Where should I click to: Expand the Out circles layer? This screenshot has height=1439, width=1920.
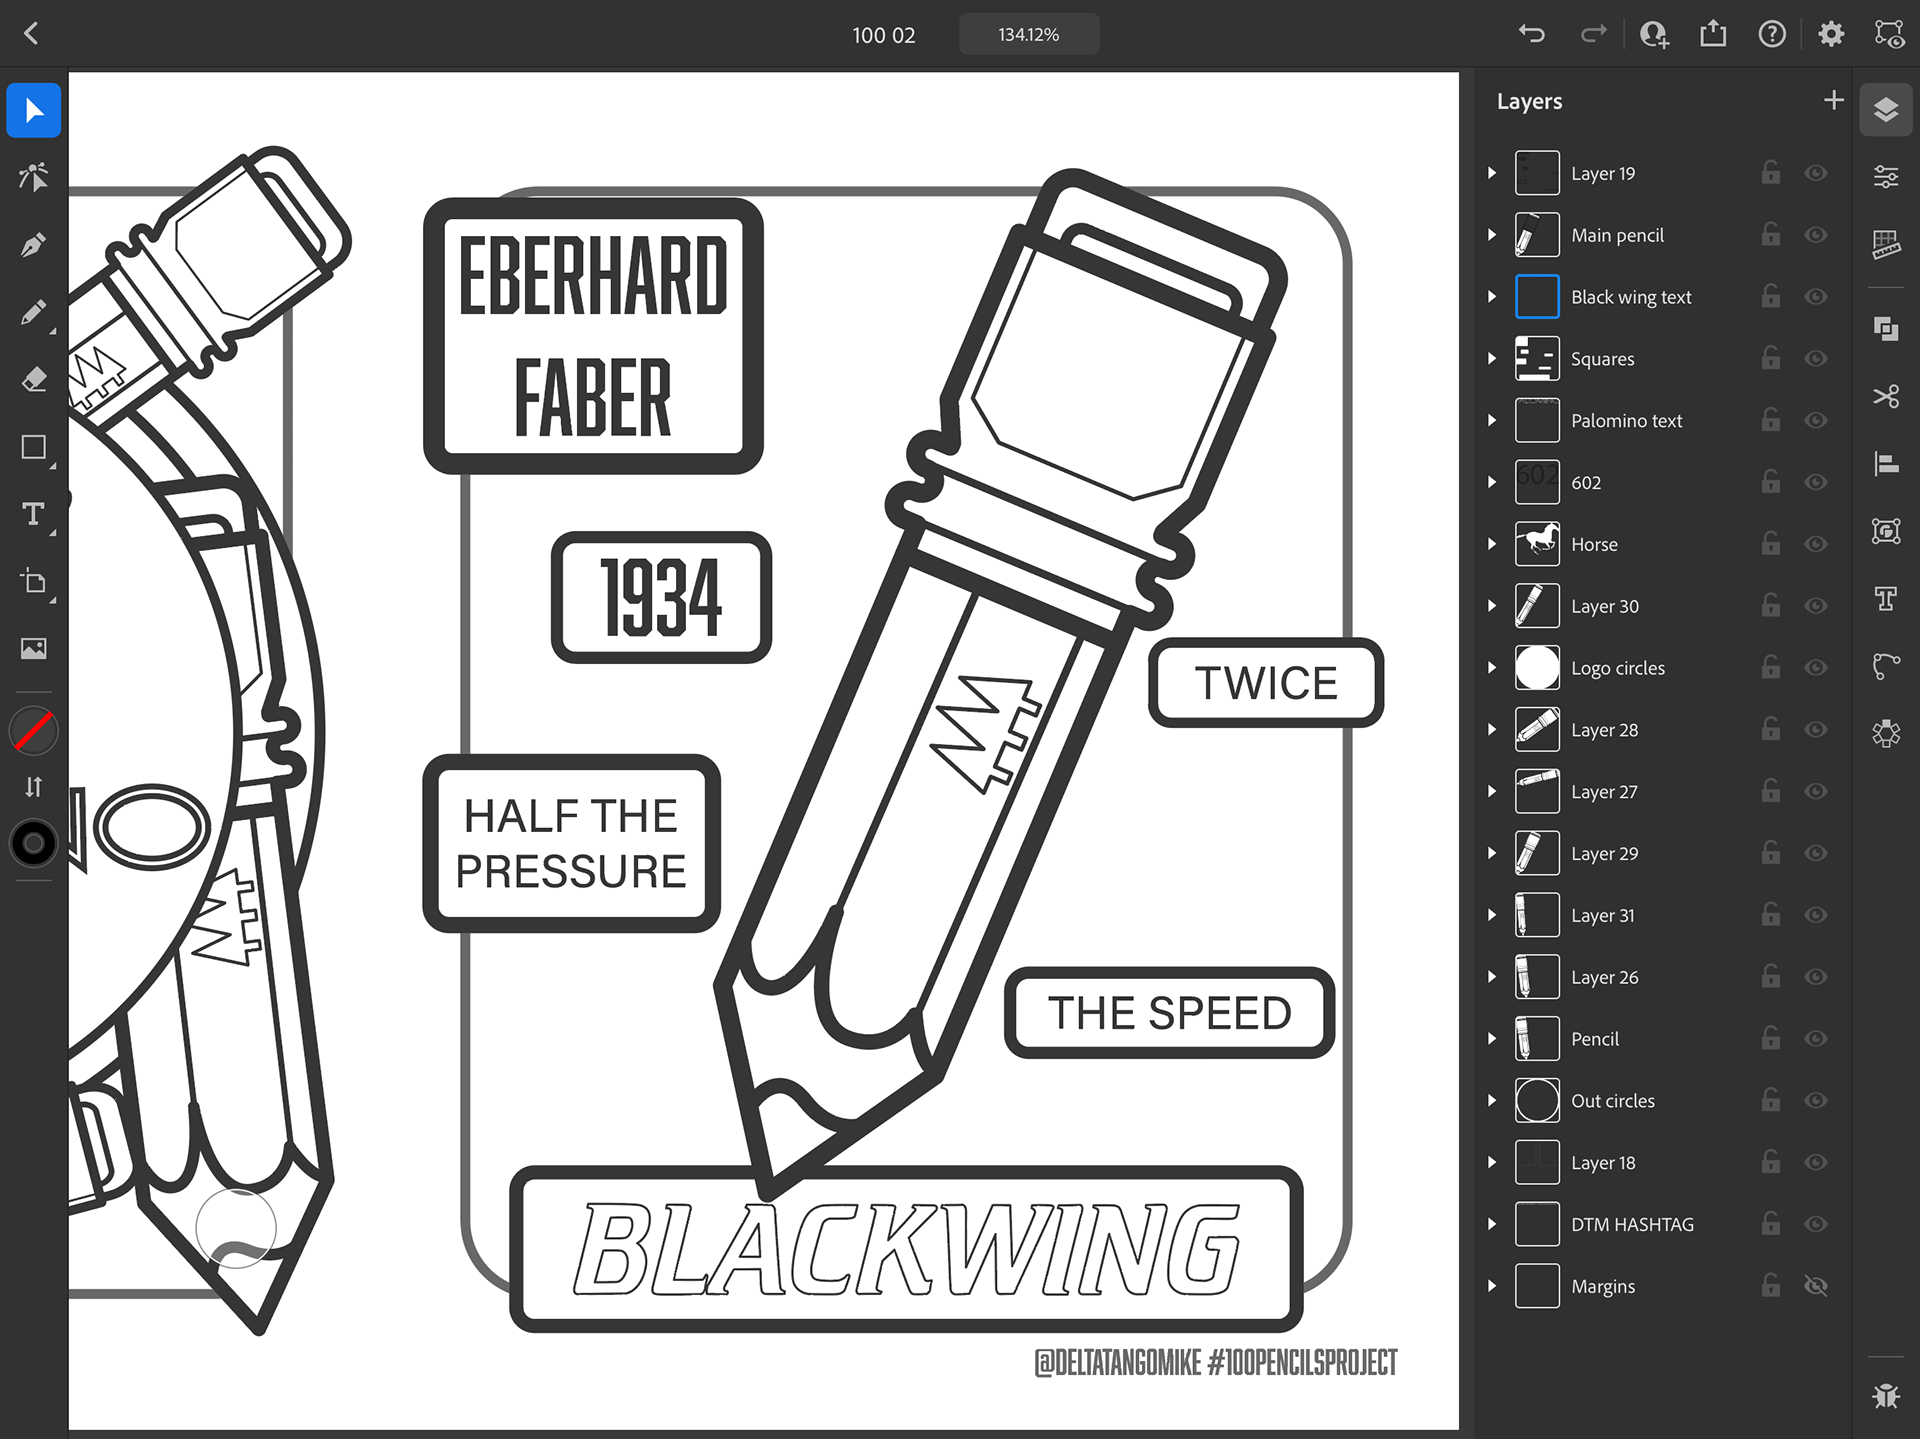tap(1492, 1101)
